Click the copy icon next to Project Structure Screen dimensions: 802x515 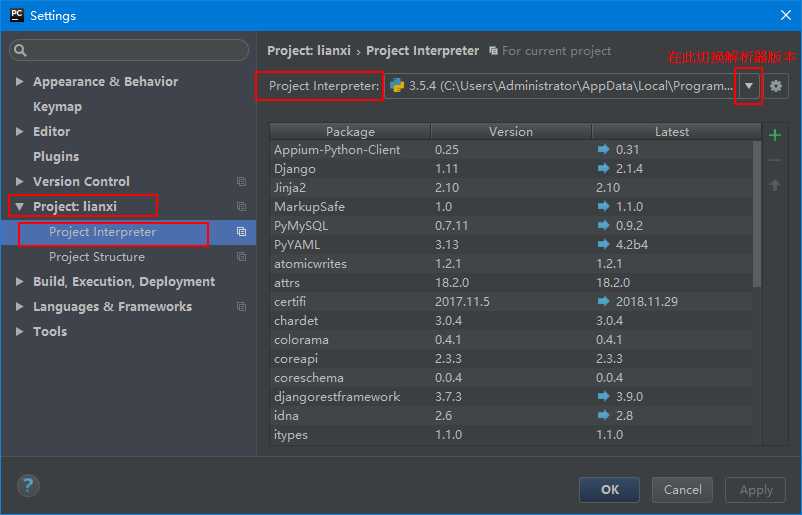pyautogui.click(x=241, y=257)
